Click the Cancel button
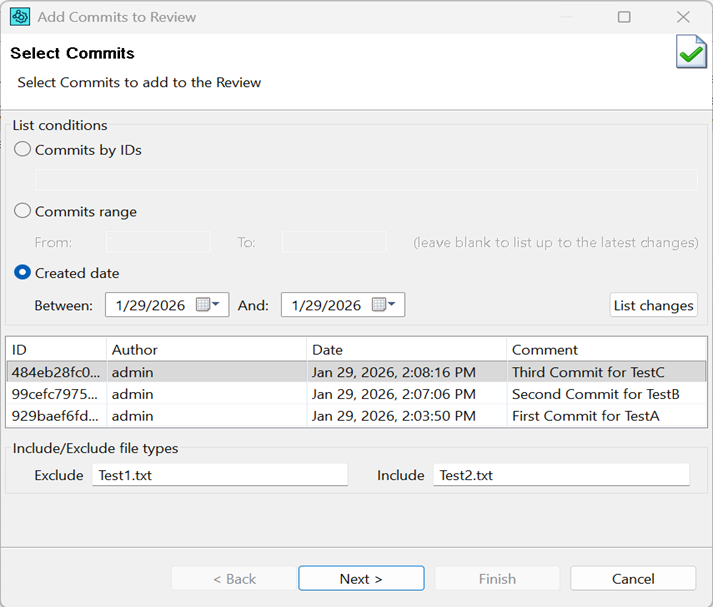The width and height of the screenshot is (713, 607). click(x=633, y=578)
